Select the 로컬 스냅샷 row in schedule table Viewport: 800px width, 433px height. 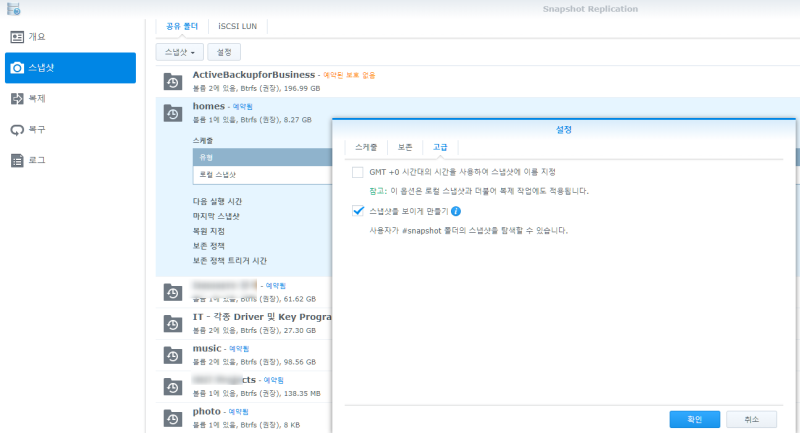(x=263, y=174)
